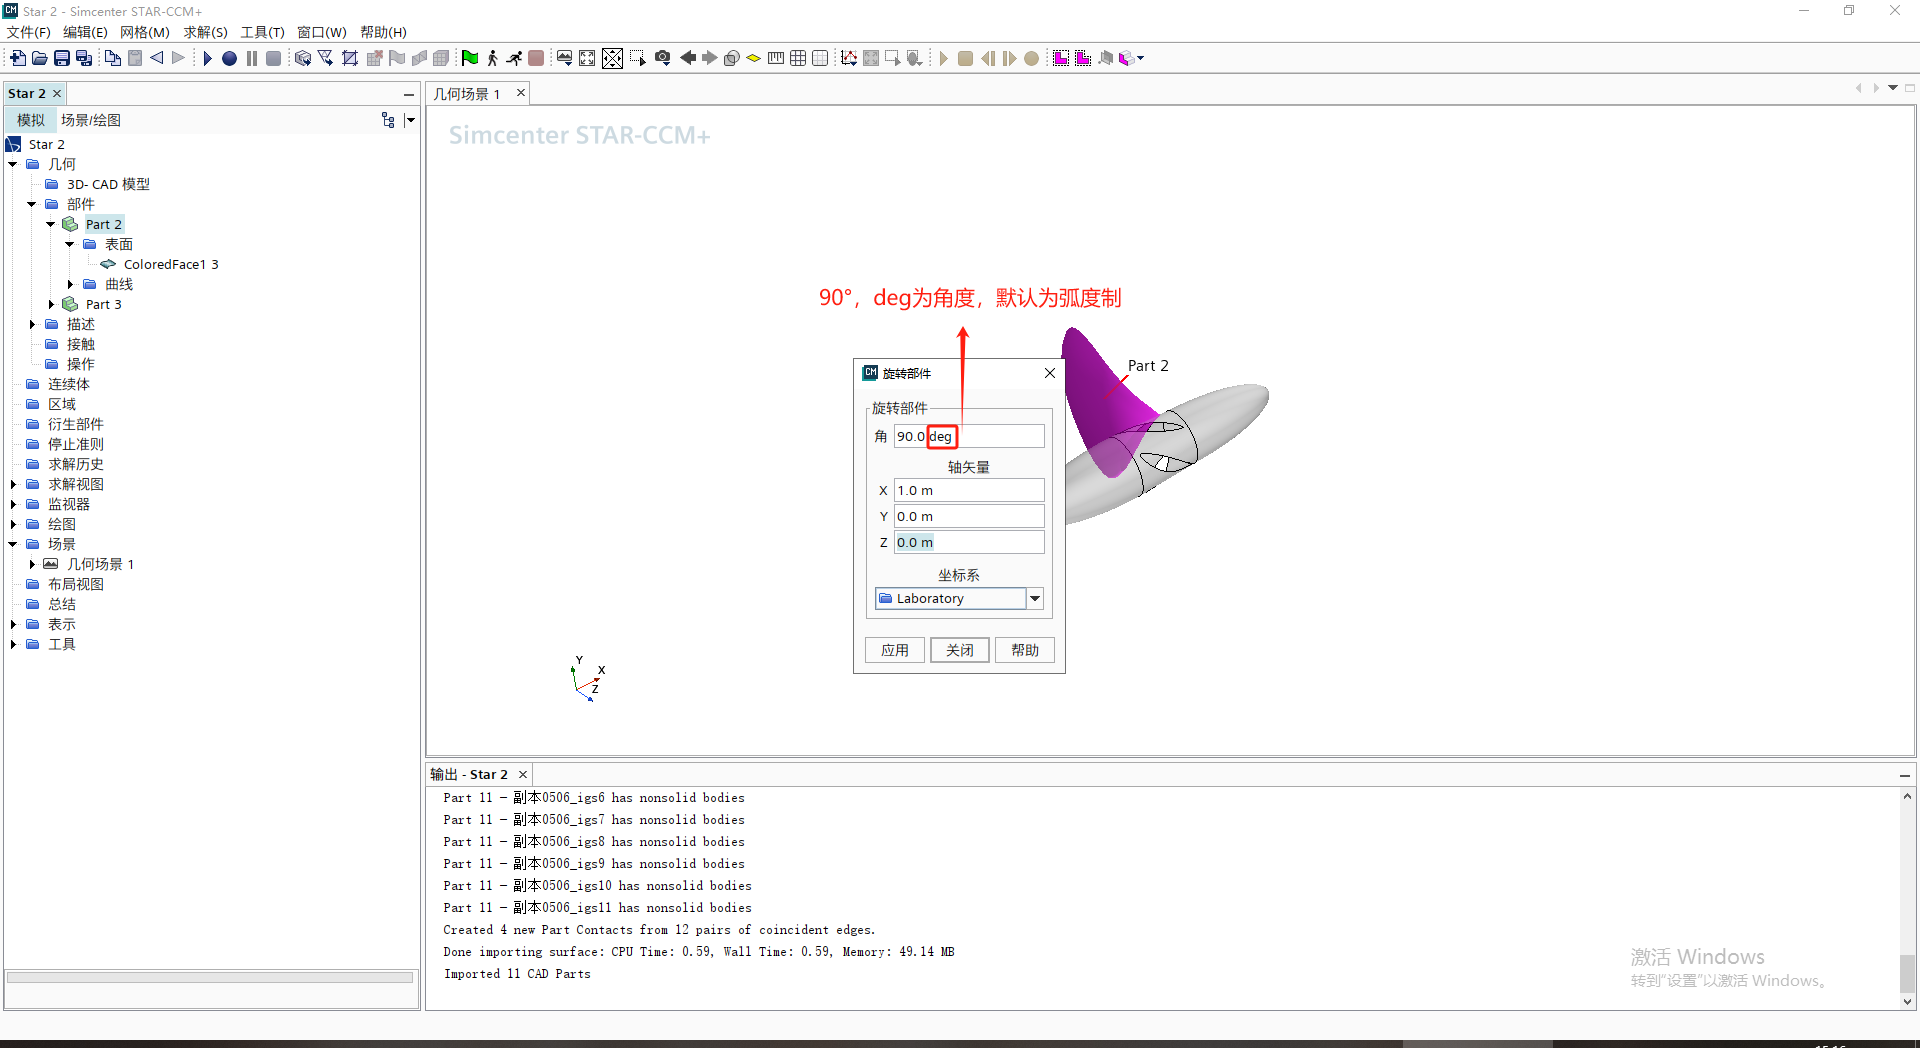Select the 停止准则 tree item
This screenshot has width=1920, height=1048.
pyautogui.click(x=76, y=444)
